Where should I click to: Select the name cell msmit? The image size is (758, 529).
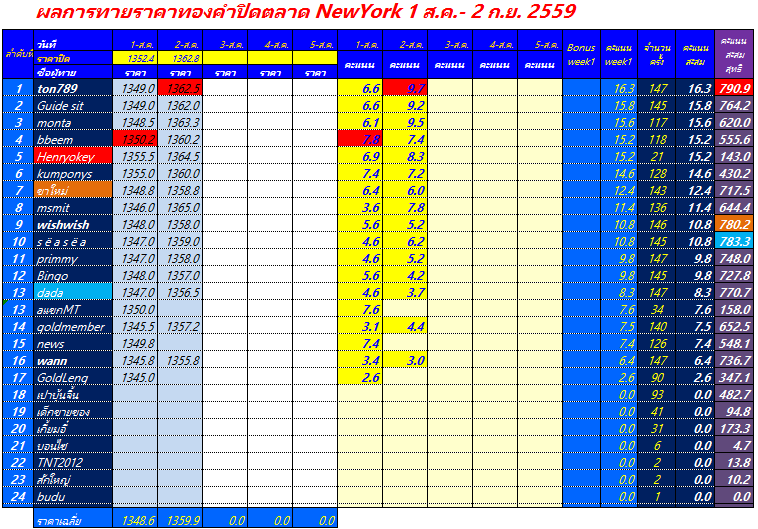pos(73,207)
